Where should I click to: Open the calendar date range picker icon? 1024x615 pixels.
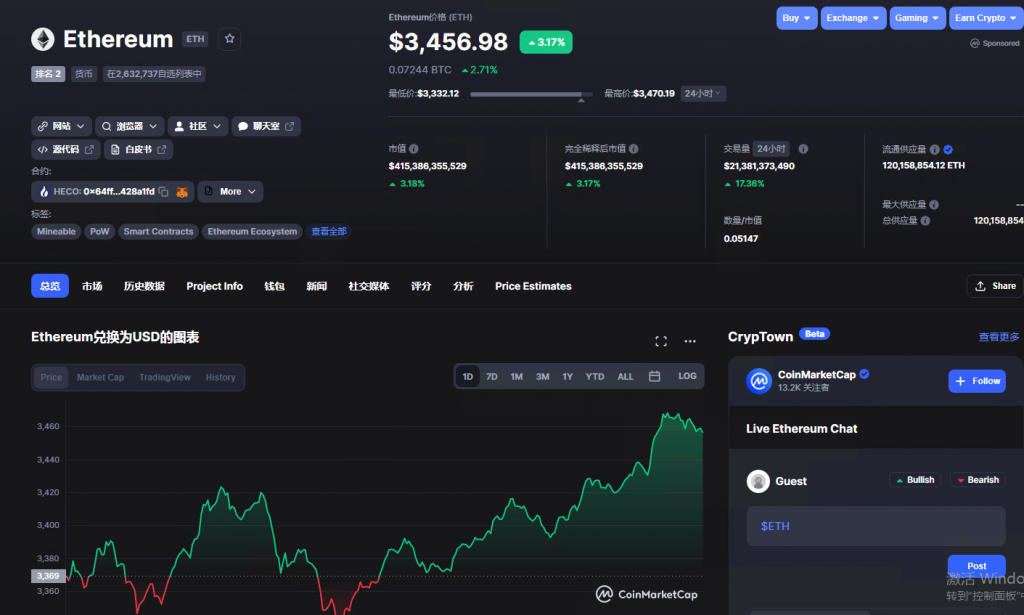(654, 376)
